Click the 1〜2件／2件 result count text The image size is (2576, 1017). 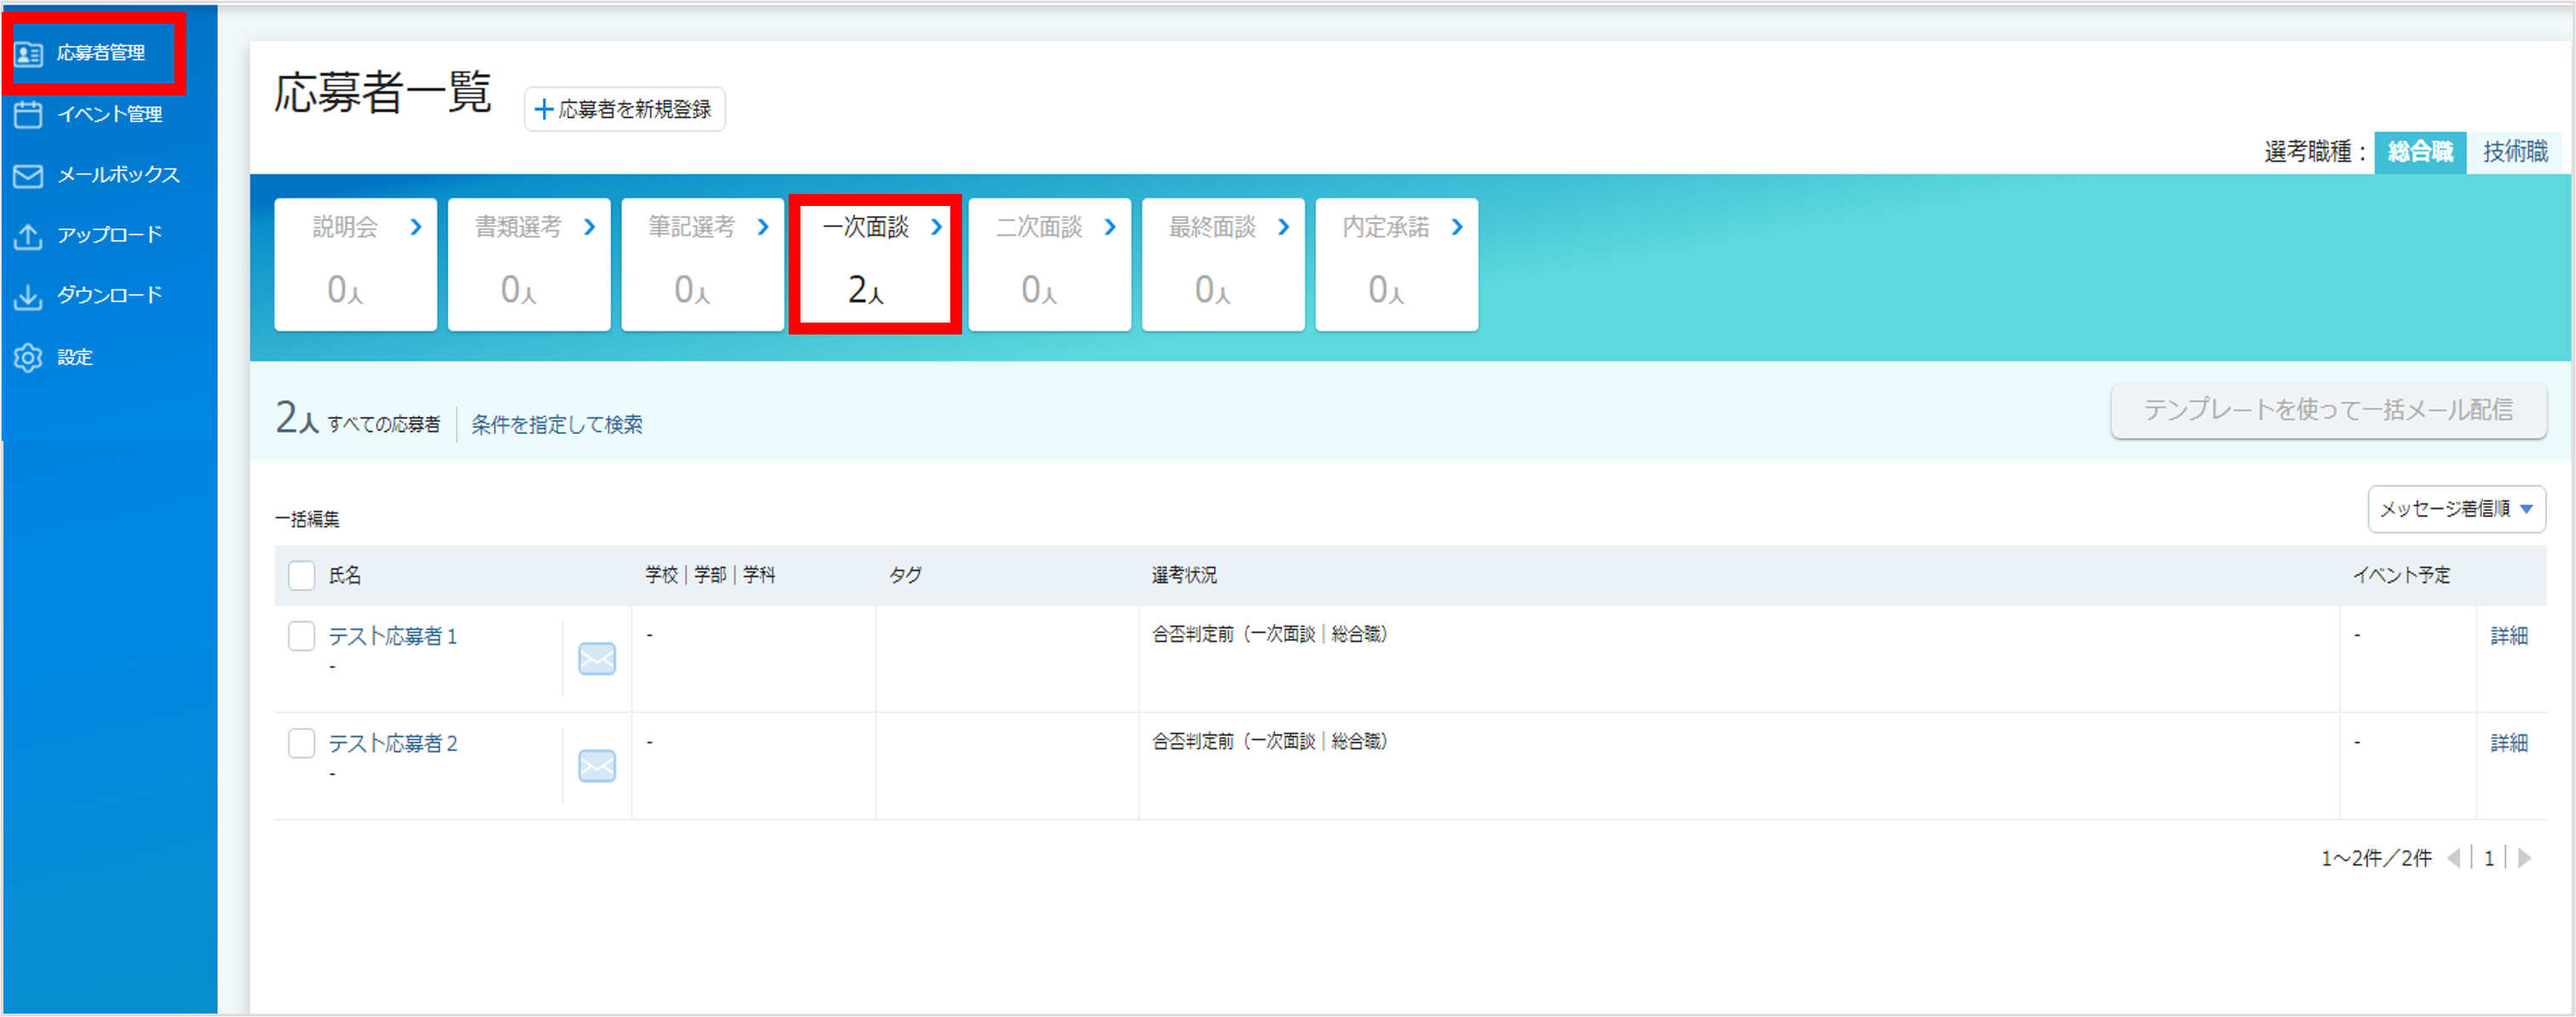[x=2376, y=858]
